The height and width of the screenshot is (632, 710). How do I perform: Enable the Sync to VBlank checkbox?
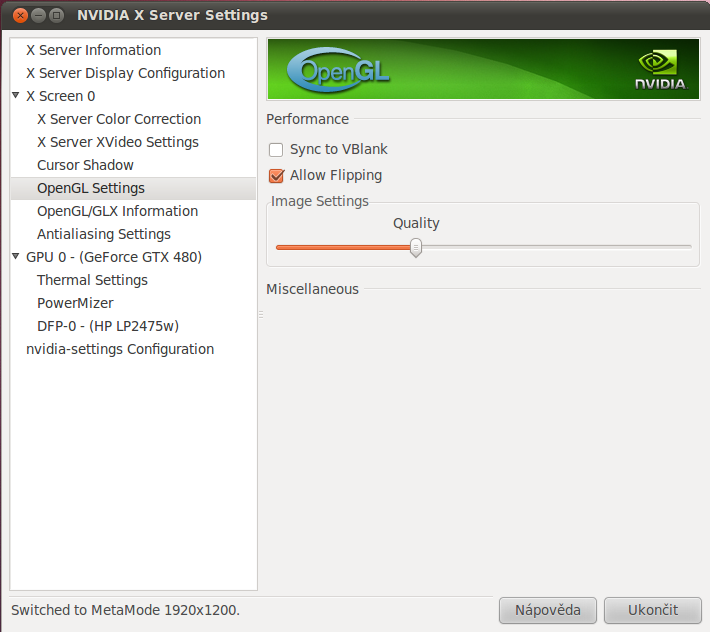coord(276,149)
